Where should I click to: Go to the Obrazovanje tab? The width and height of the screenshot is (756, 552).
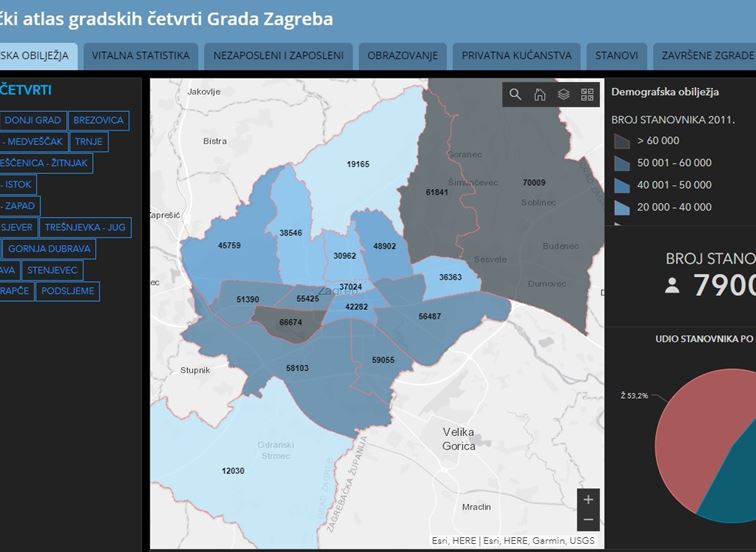[x=402, y=56]
